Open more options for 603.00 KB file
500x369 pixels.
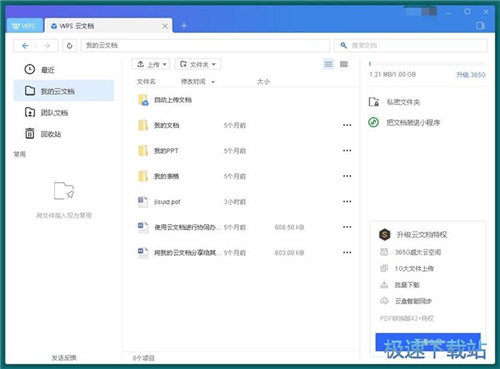pos(347,253)
